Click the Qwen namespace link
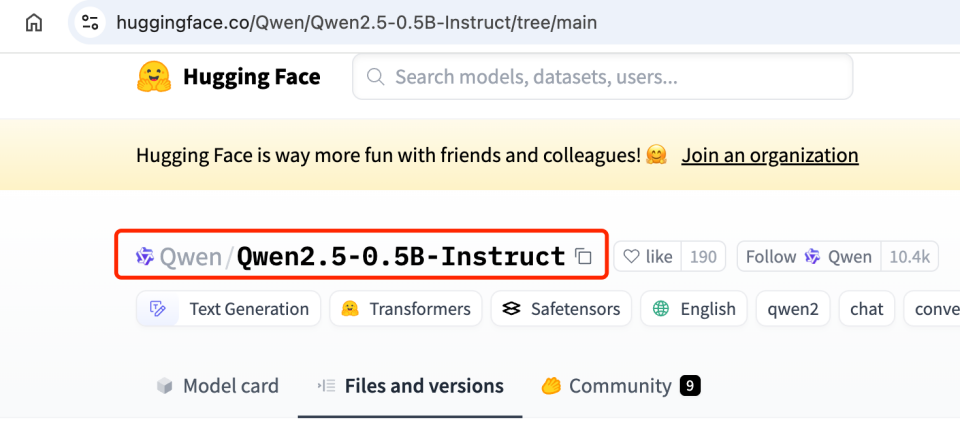The height and width of the screenshot is (426, 960). coord(190,257)
